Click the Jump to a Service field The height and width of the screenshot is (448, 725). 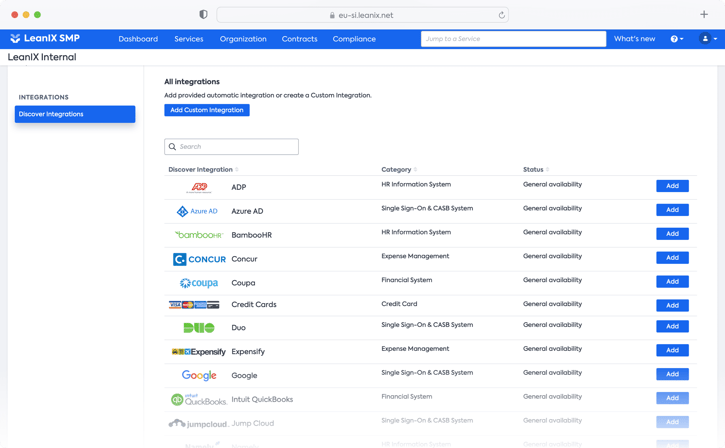point(513,39)
